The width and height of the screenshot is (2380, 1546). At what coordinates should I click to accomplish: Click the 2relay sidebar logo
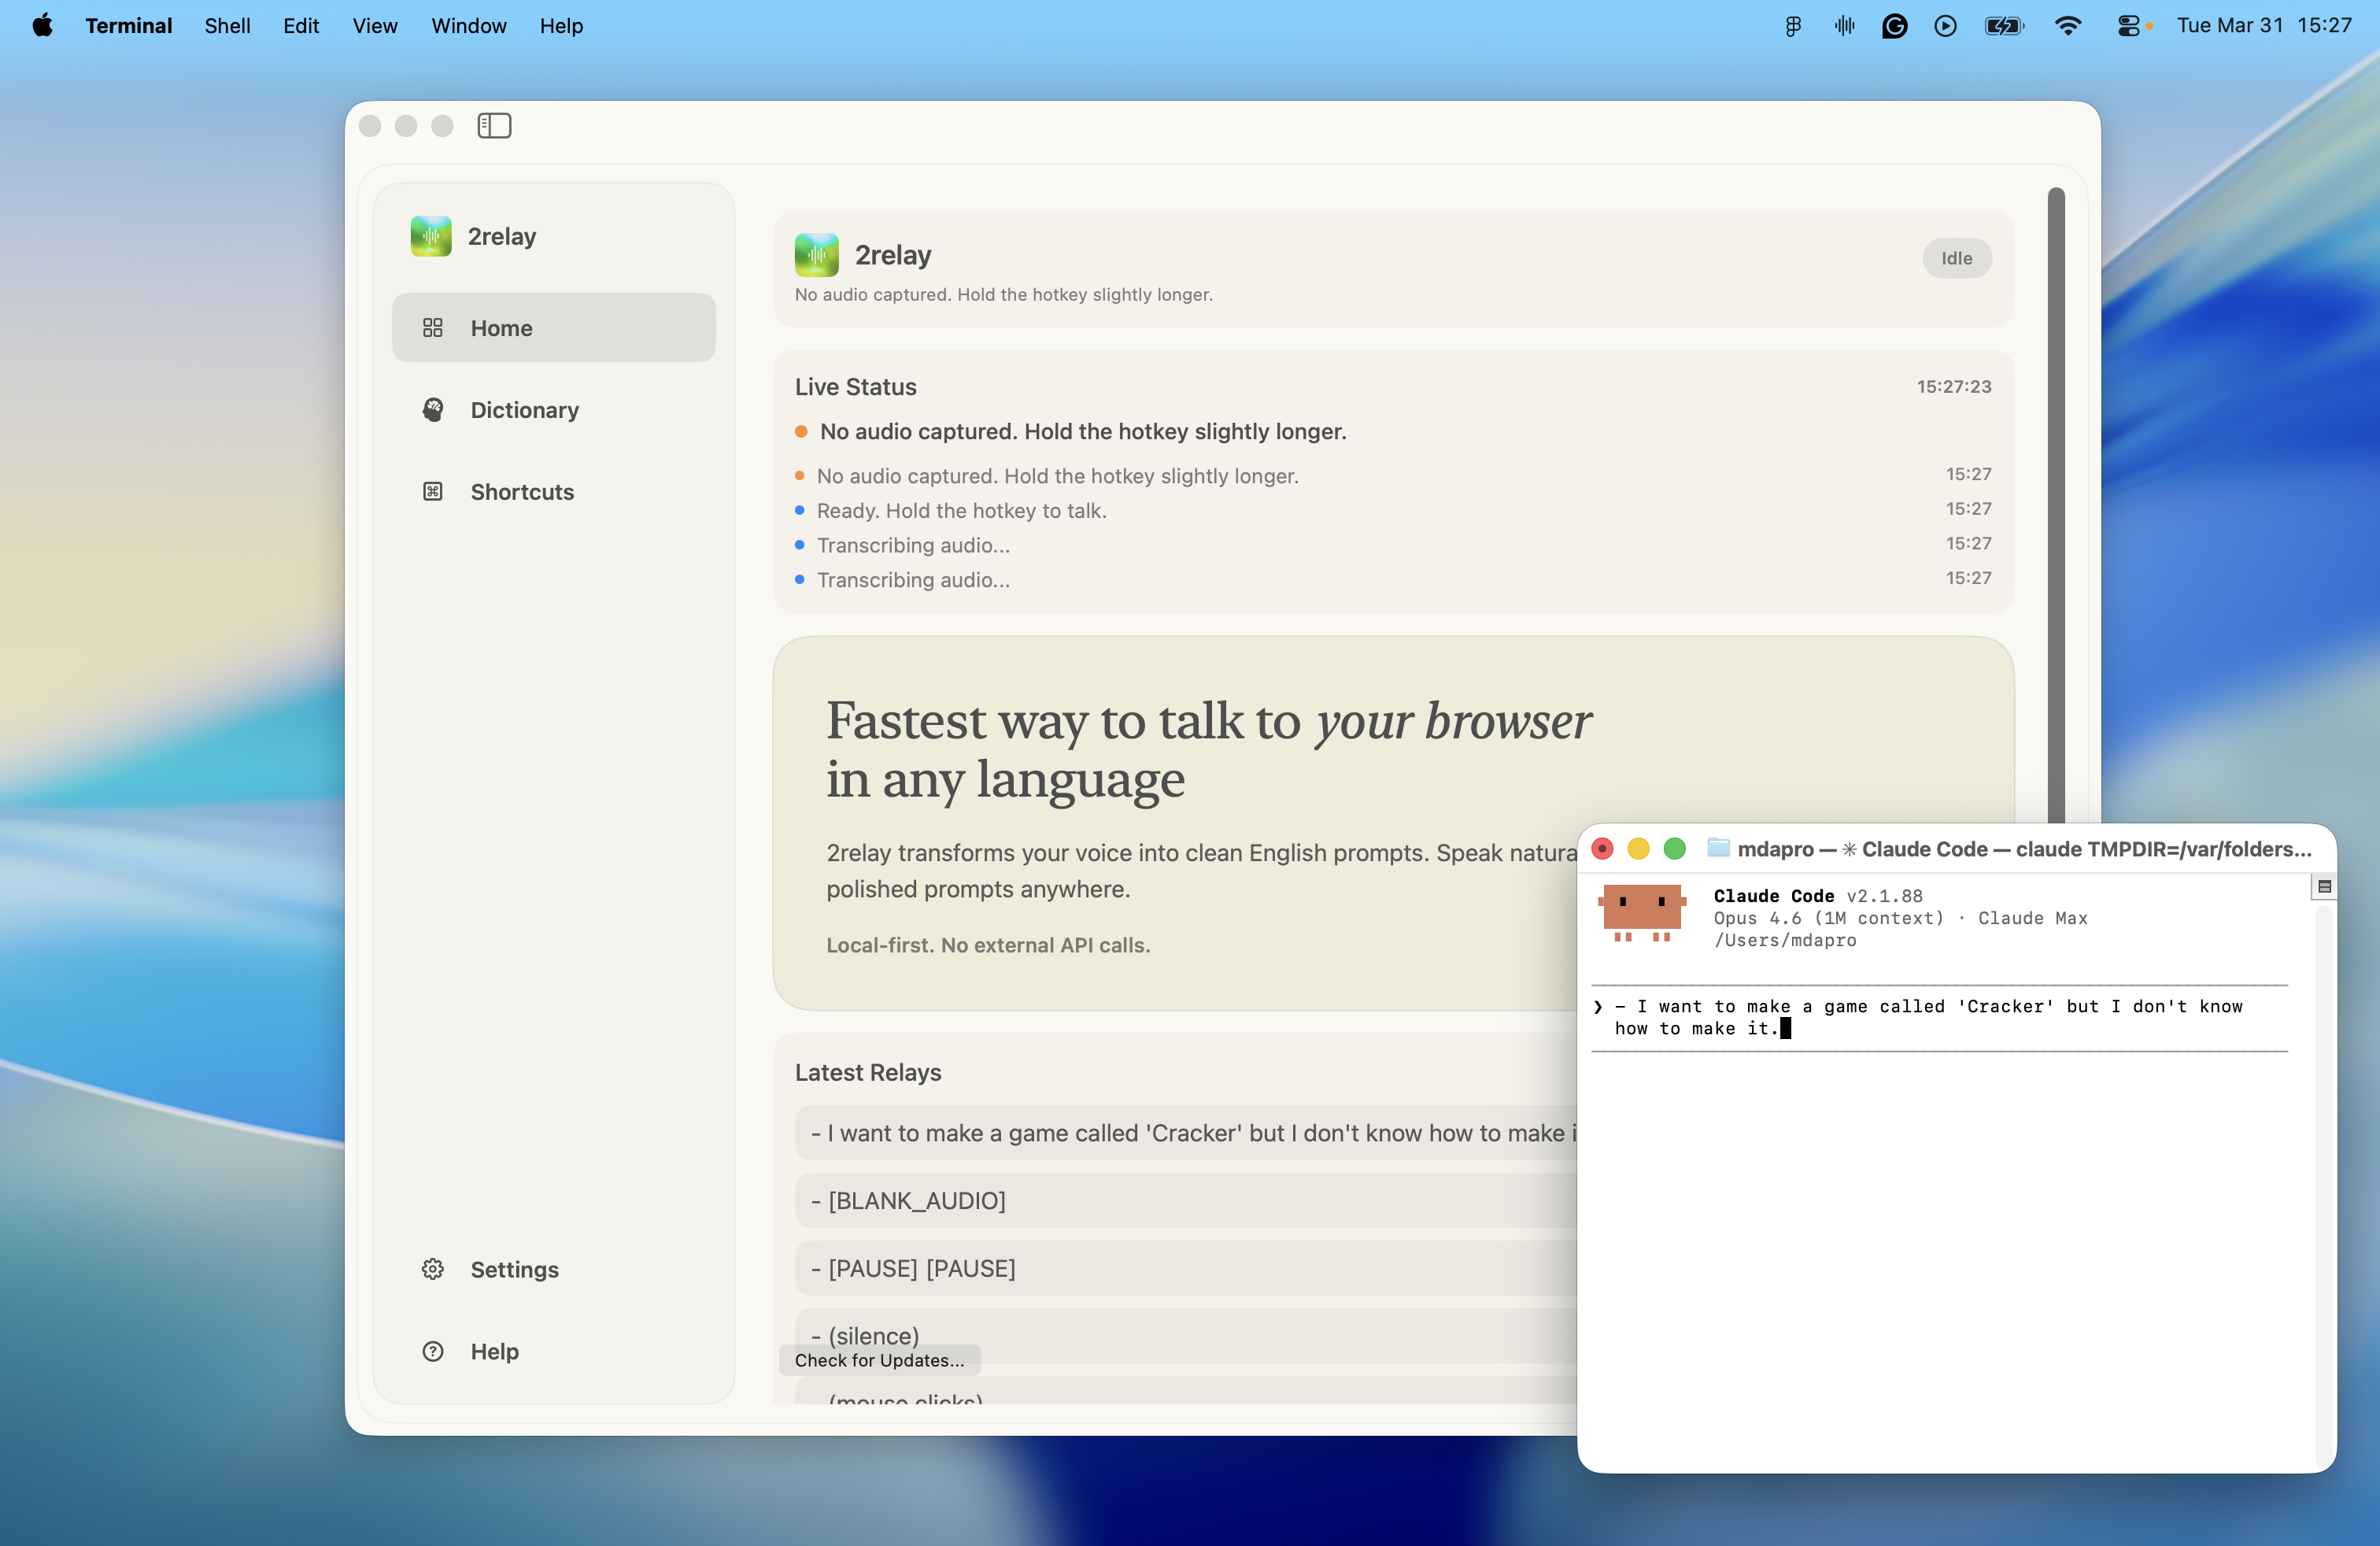pos(431,236)
